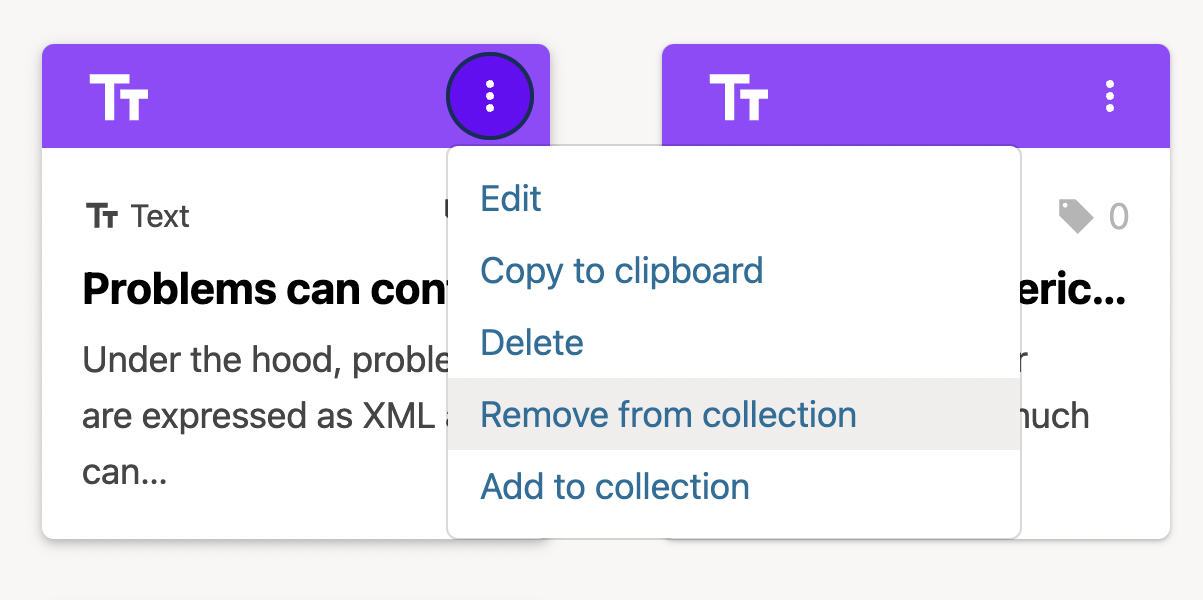Click the Text type label on the left card
1203x600 pixels.
pos(160,215)
